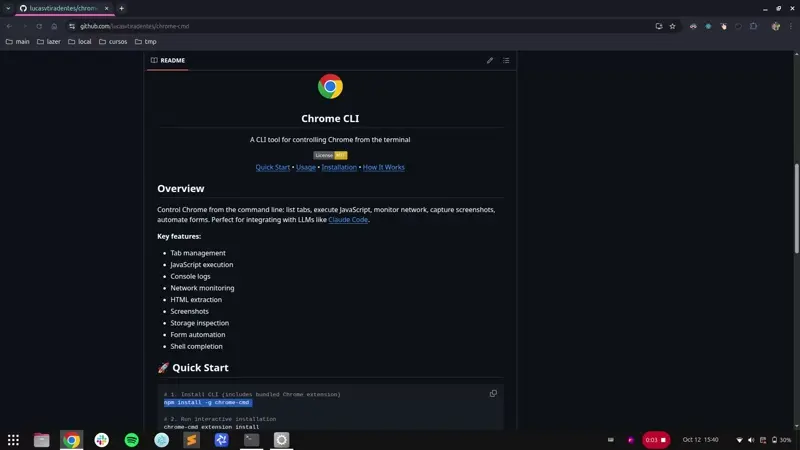Follow the How It Works link
800x450 pixels.
point(384,167)
